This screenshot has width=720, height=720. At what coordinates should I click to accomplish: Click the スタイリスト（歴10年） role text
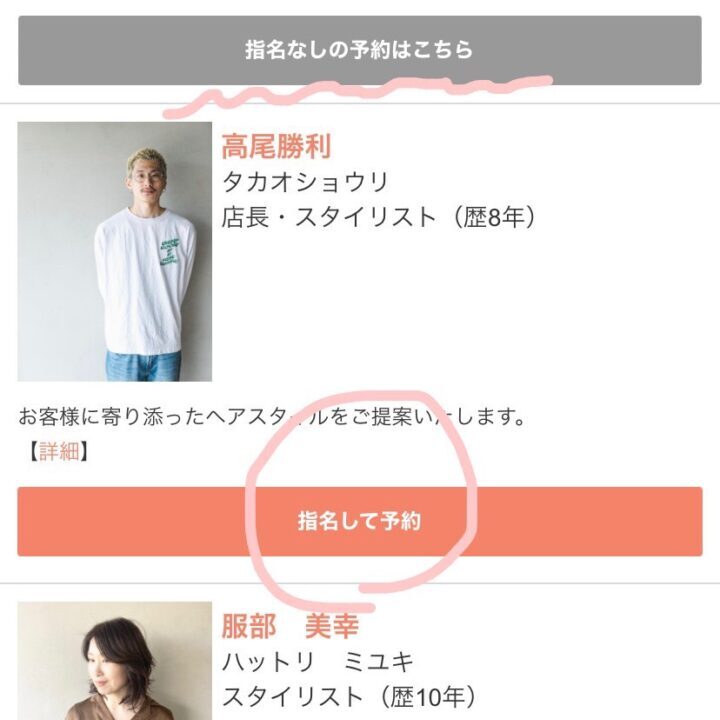click(x=349, y=697)
